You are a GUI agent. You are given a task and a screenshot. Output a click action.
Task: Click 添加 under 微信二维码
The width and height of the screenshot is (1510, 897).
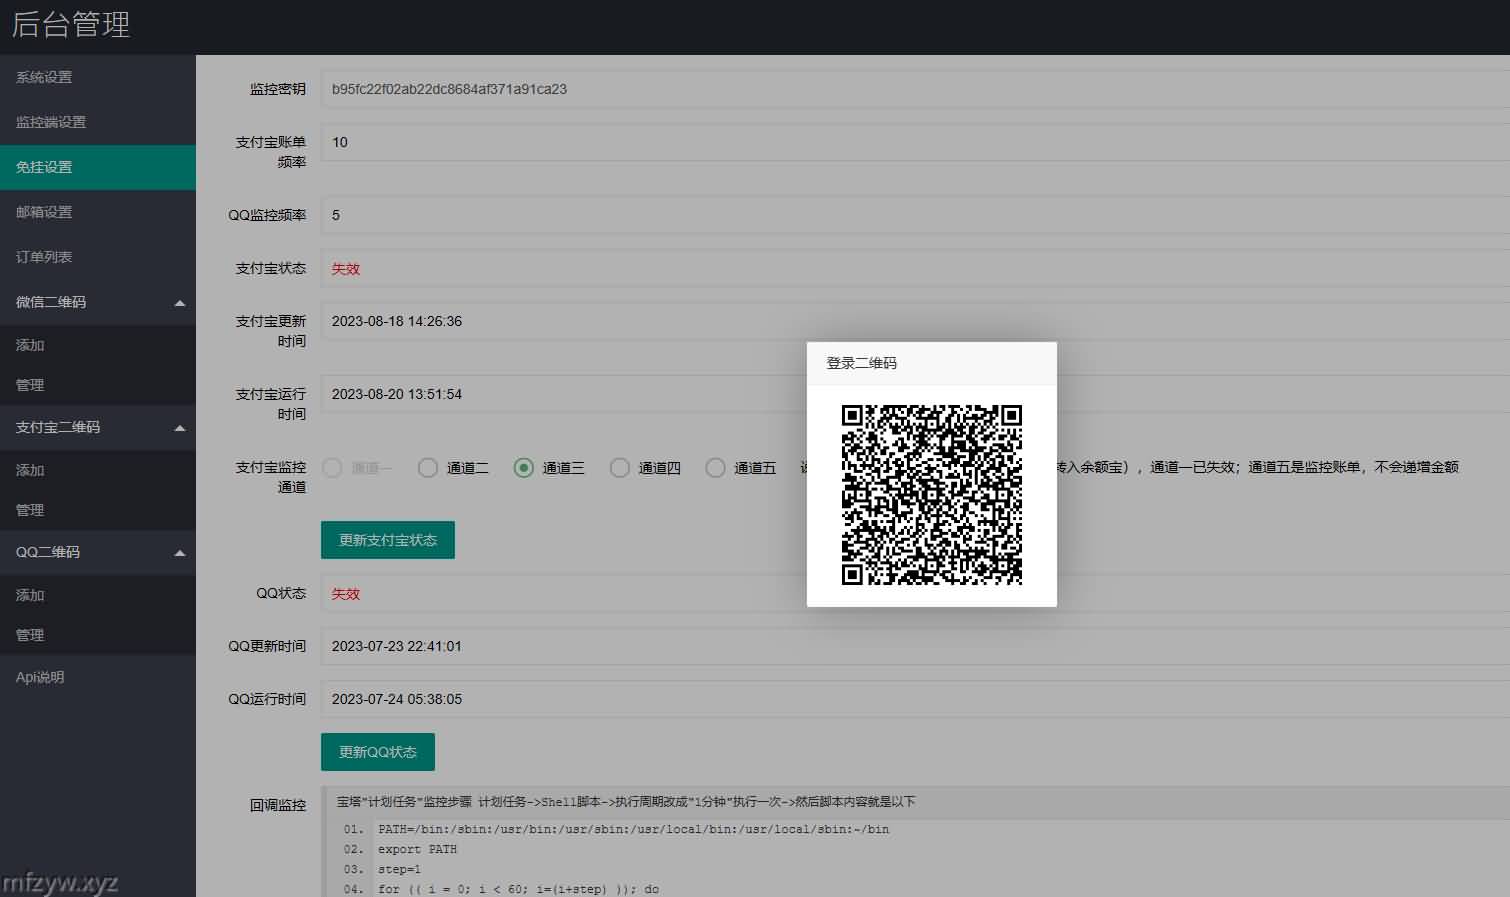[30, 345]
